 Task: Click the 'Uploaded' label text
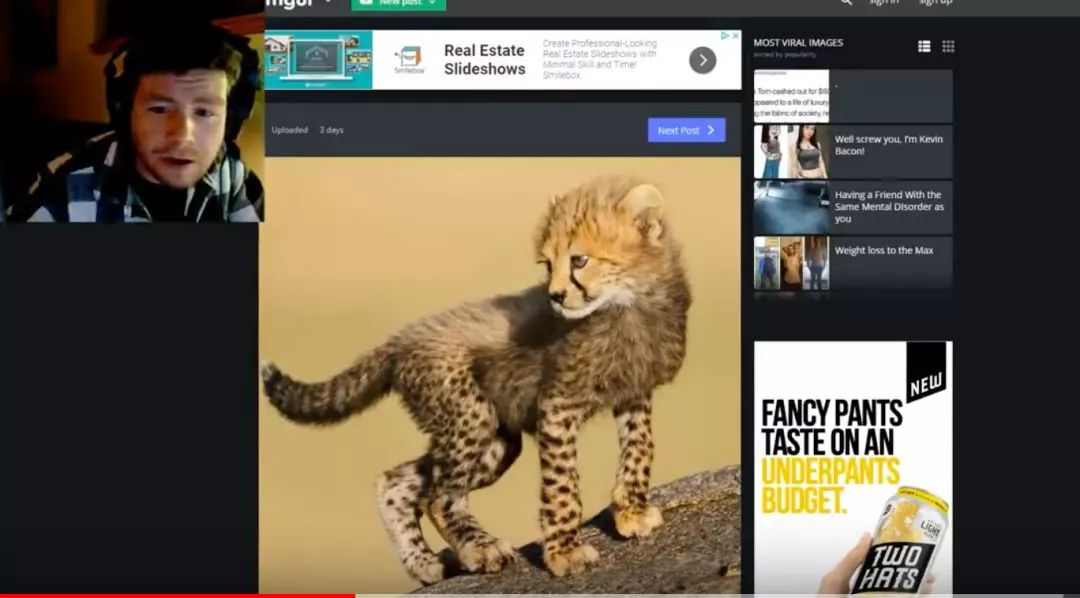tap(289, 130)
